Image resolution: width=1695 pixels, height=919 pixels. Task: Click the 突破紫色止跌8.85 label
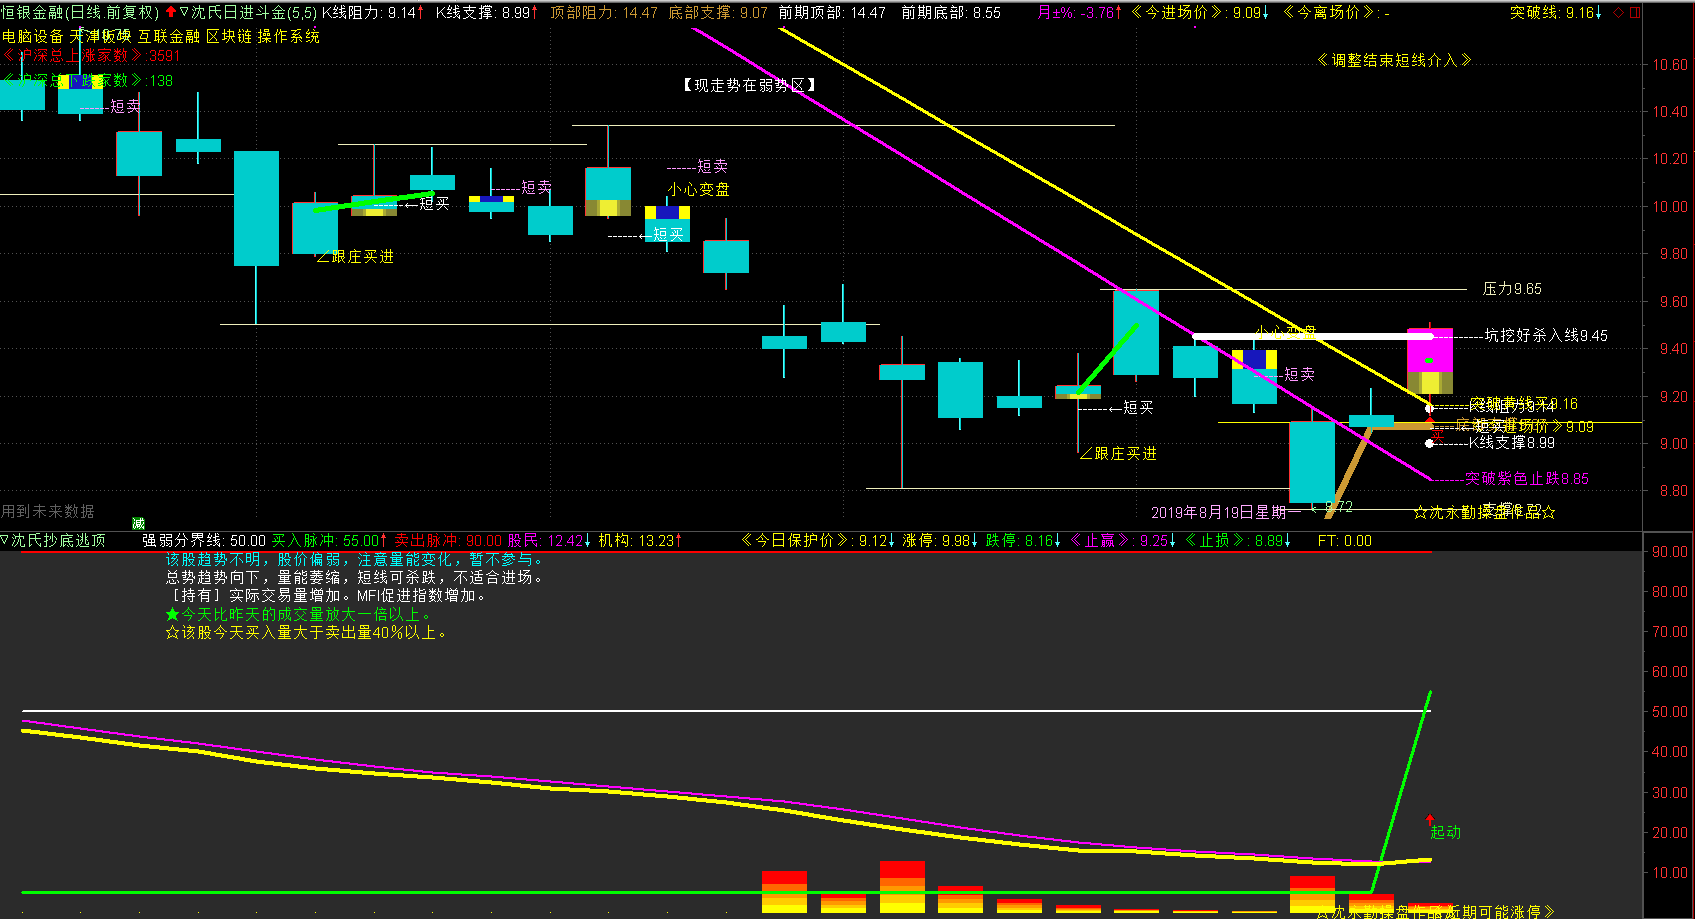[1527, 479]
